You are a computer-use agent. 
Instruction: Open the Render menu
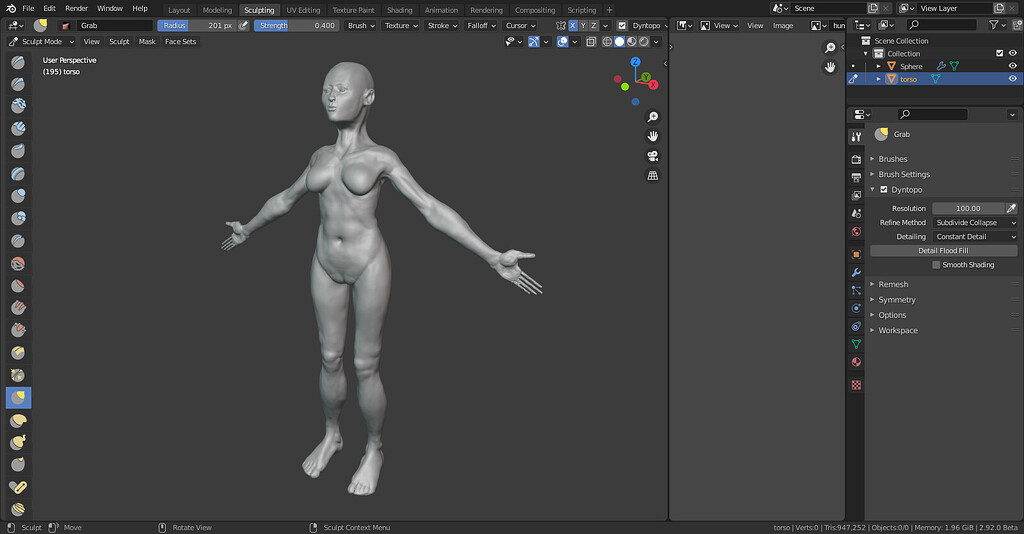[x=76, y=8]
